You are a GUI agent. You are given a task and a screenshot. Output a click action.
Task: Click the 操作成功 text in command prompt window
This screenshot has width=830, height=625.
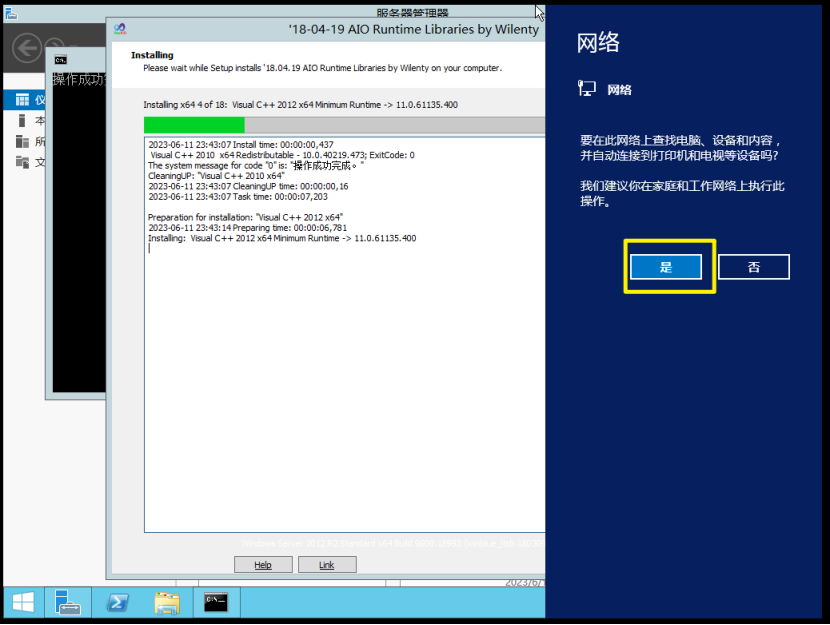pos(79,80)
